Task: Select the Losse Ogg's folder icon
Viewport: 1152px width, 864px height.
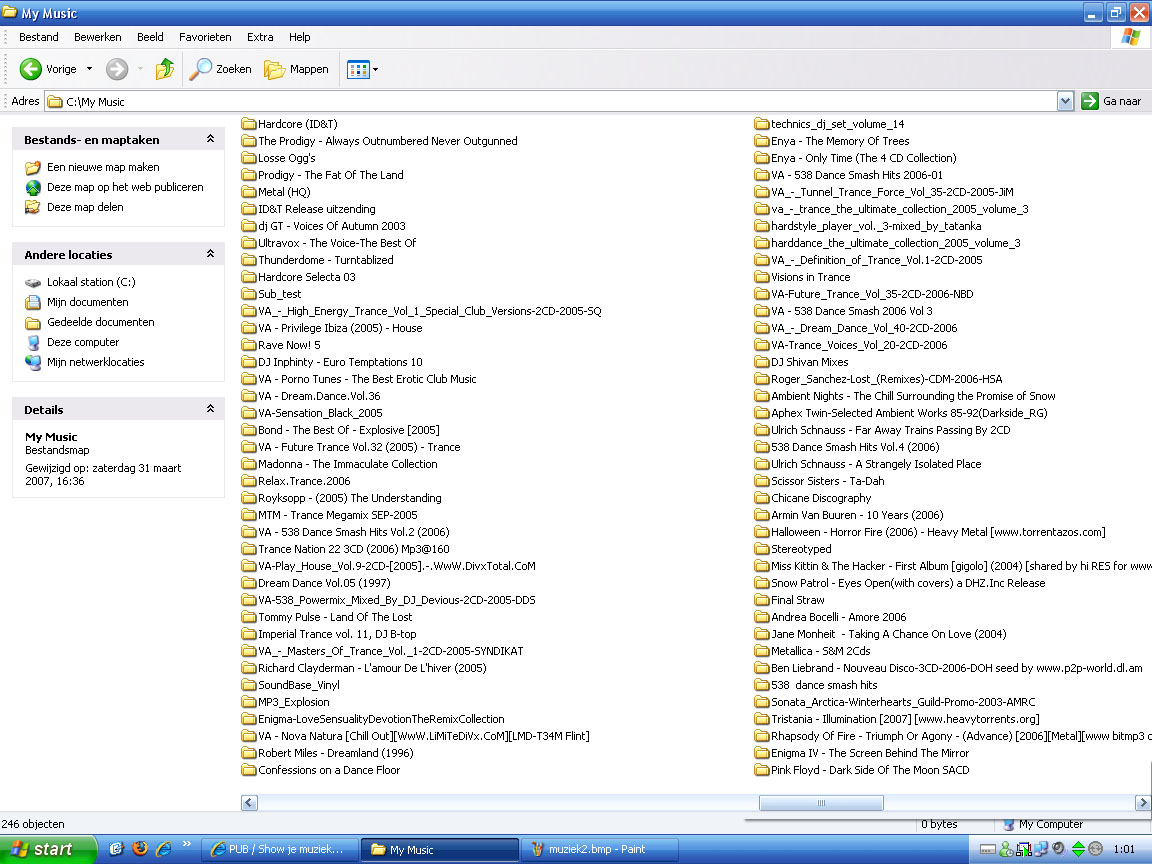Action: coord(248,158)
